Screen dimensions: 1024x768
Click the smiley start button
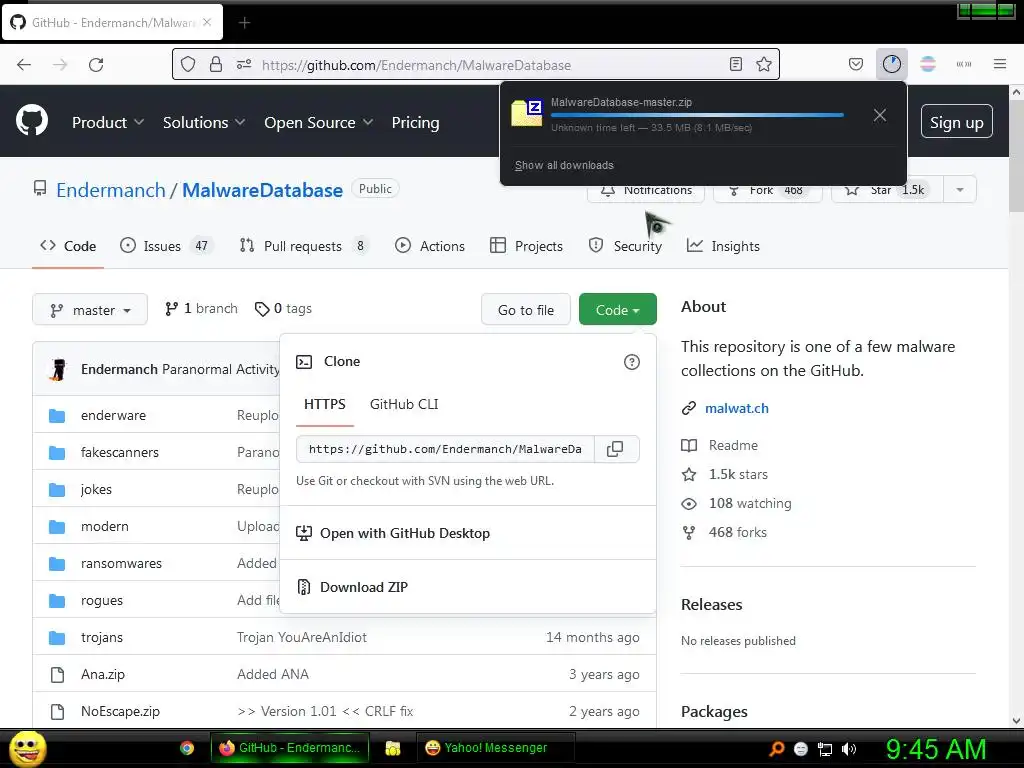click(27, 748)
